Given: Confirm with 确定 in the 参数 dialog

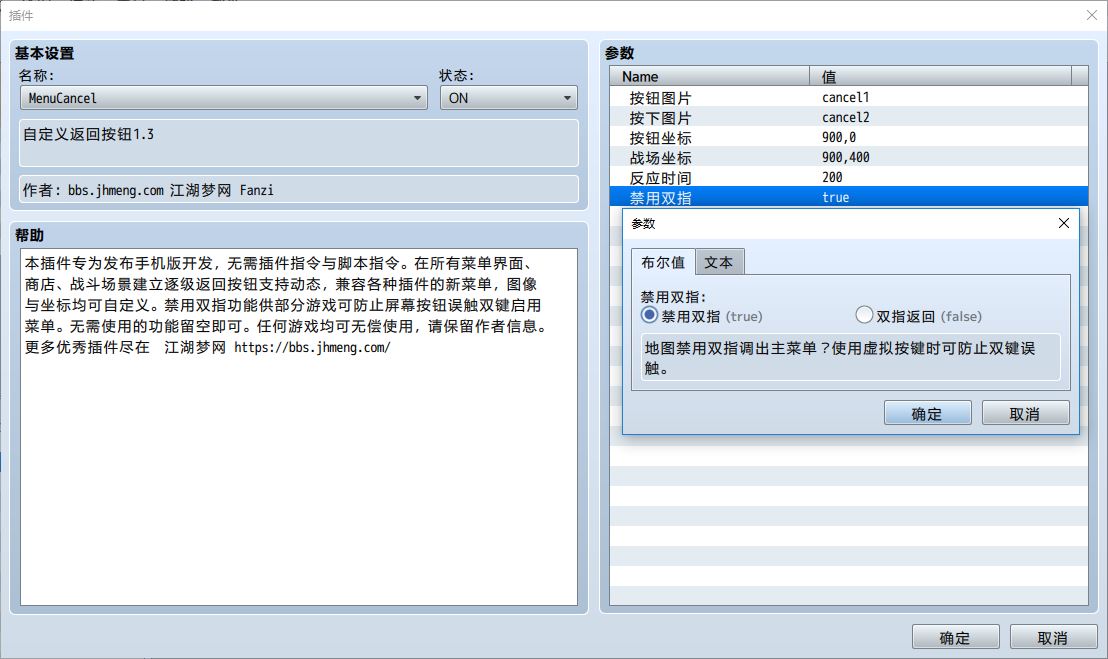Looking at the screenshot, I should click(x=927, y=413).
